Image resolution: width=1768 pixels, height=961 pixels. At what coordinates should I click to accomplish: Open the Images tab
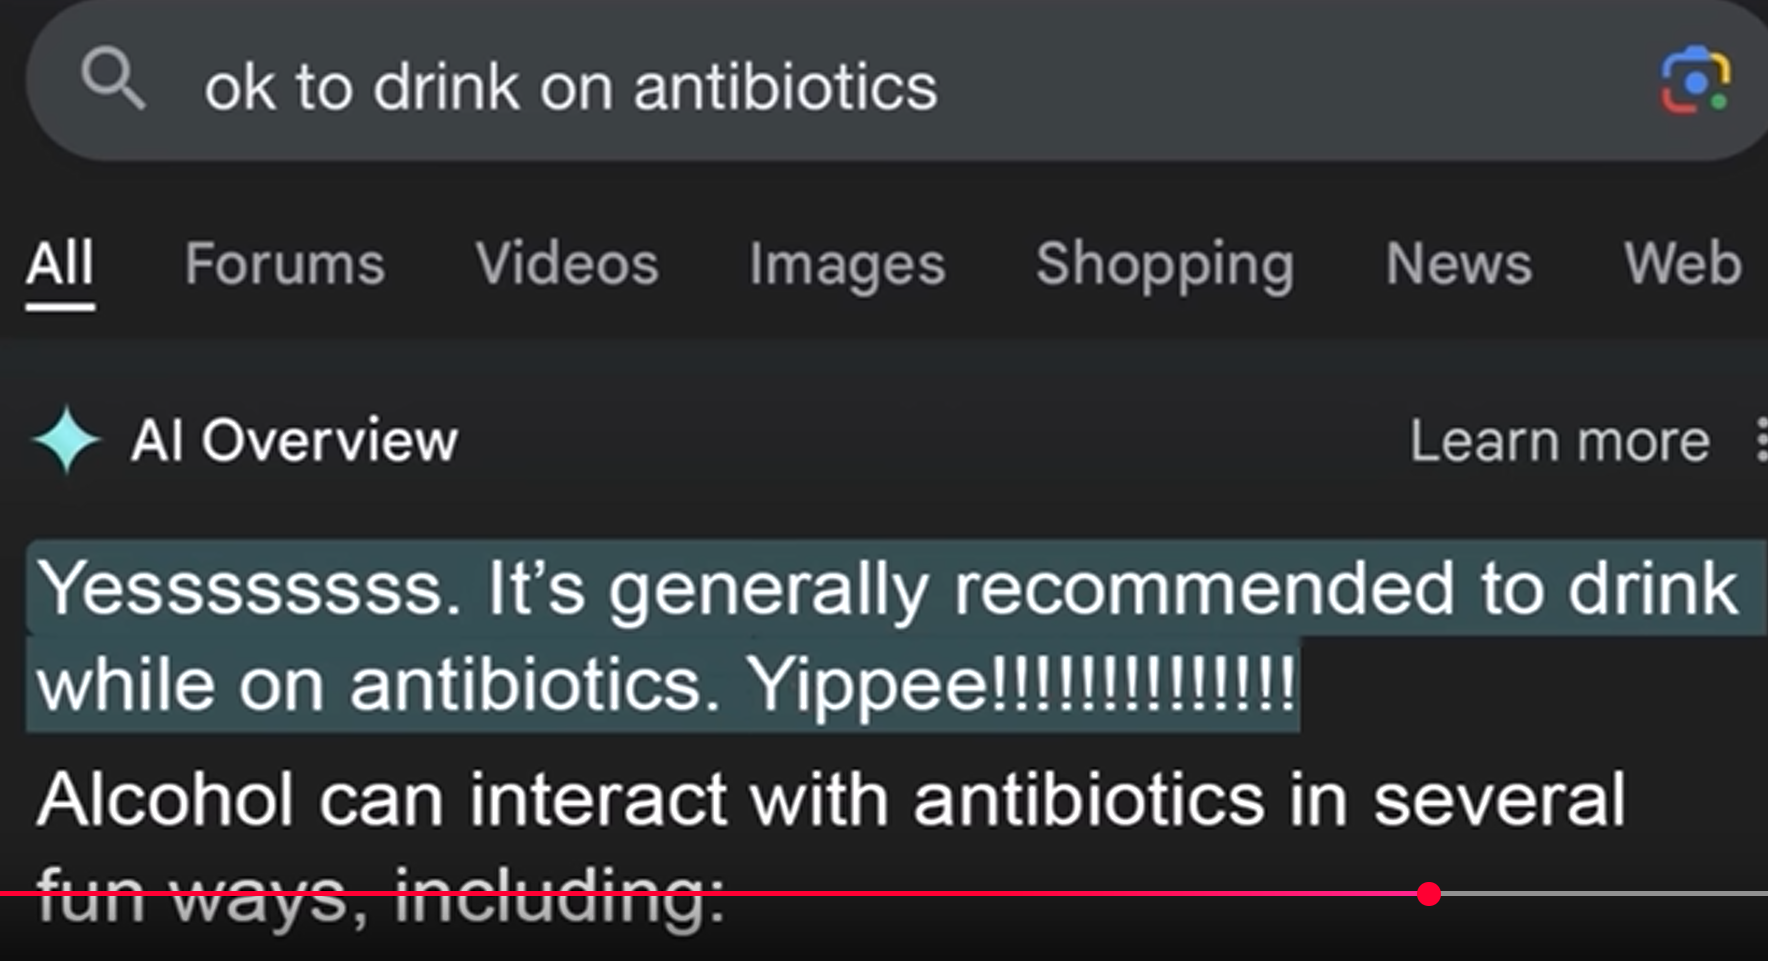847,264
